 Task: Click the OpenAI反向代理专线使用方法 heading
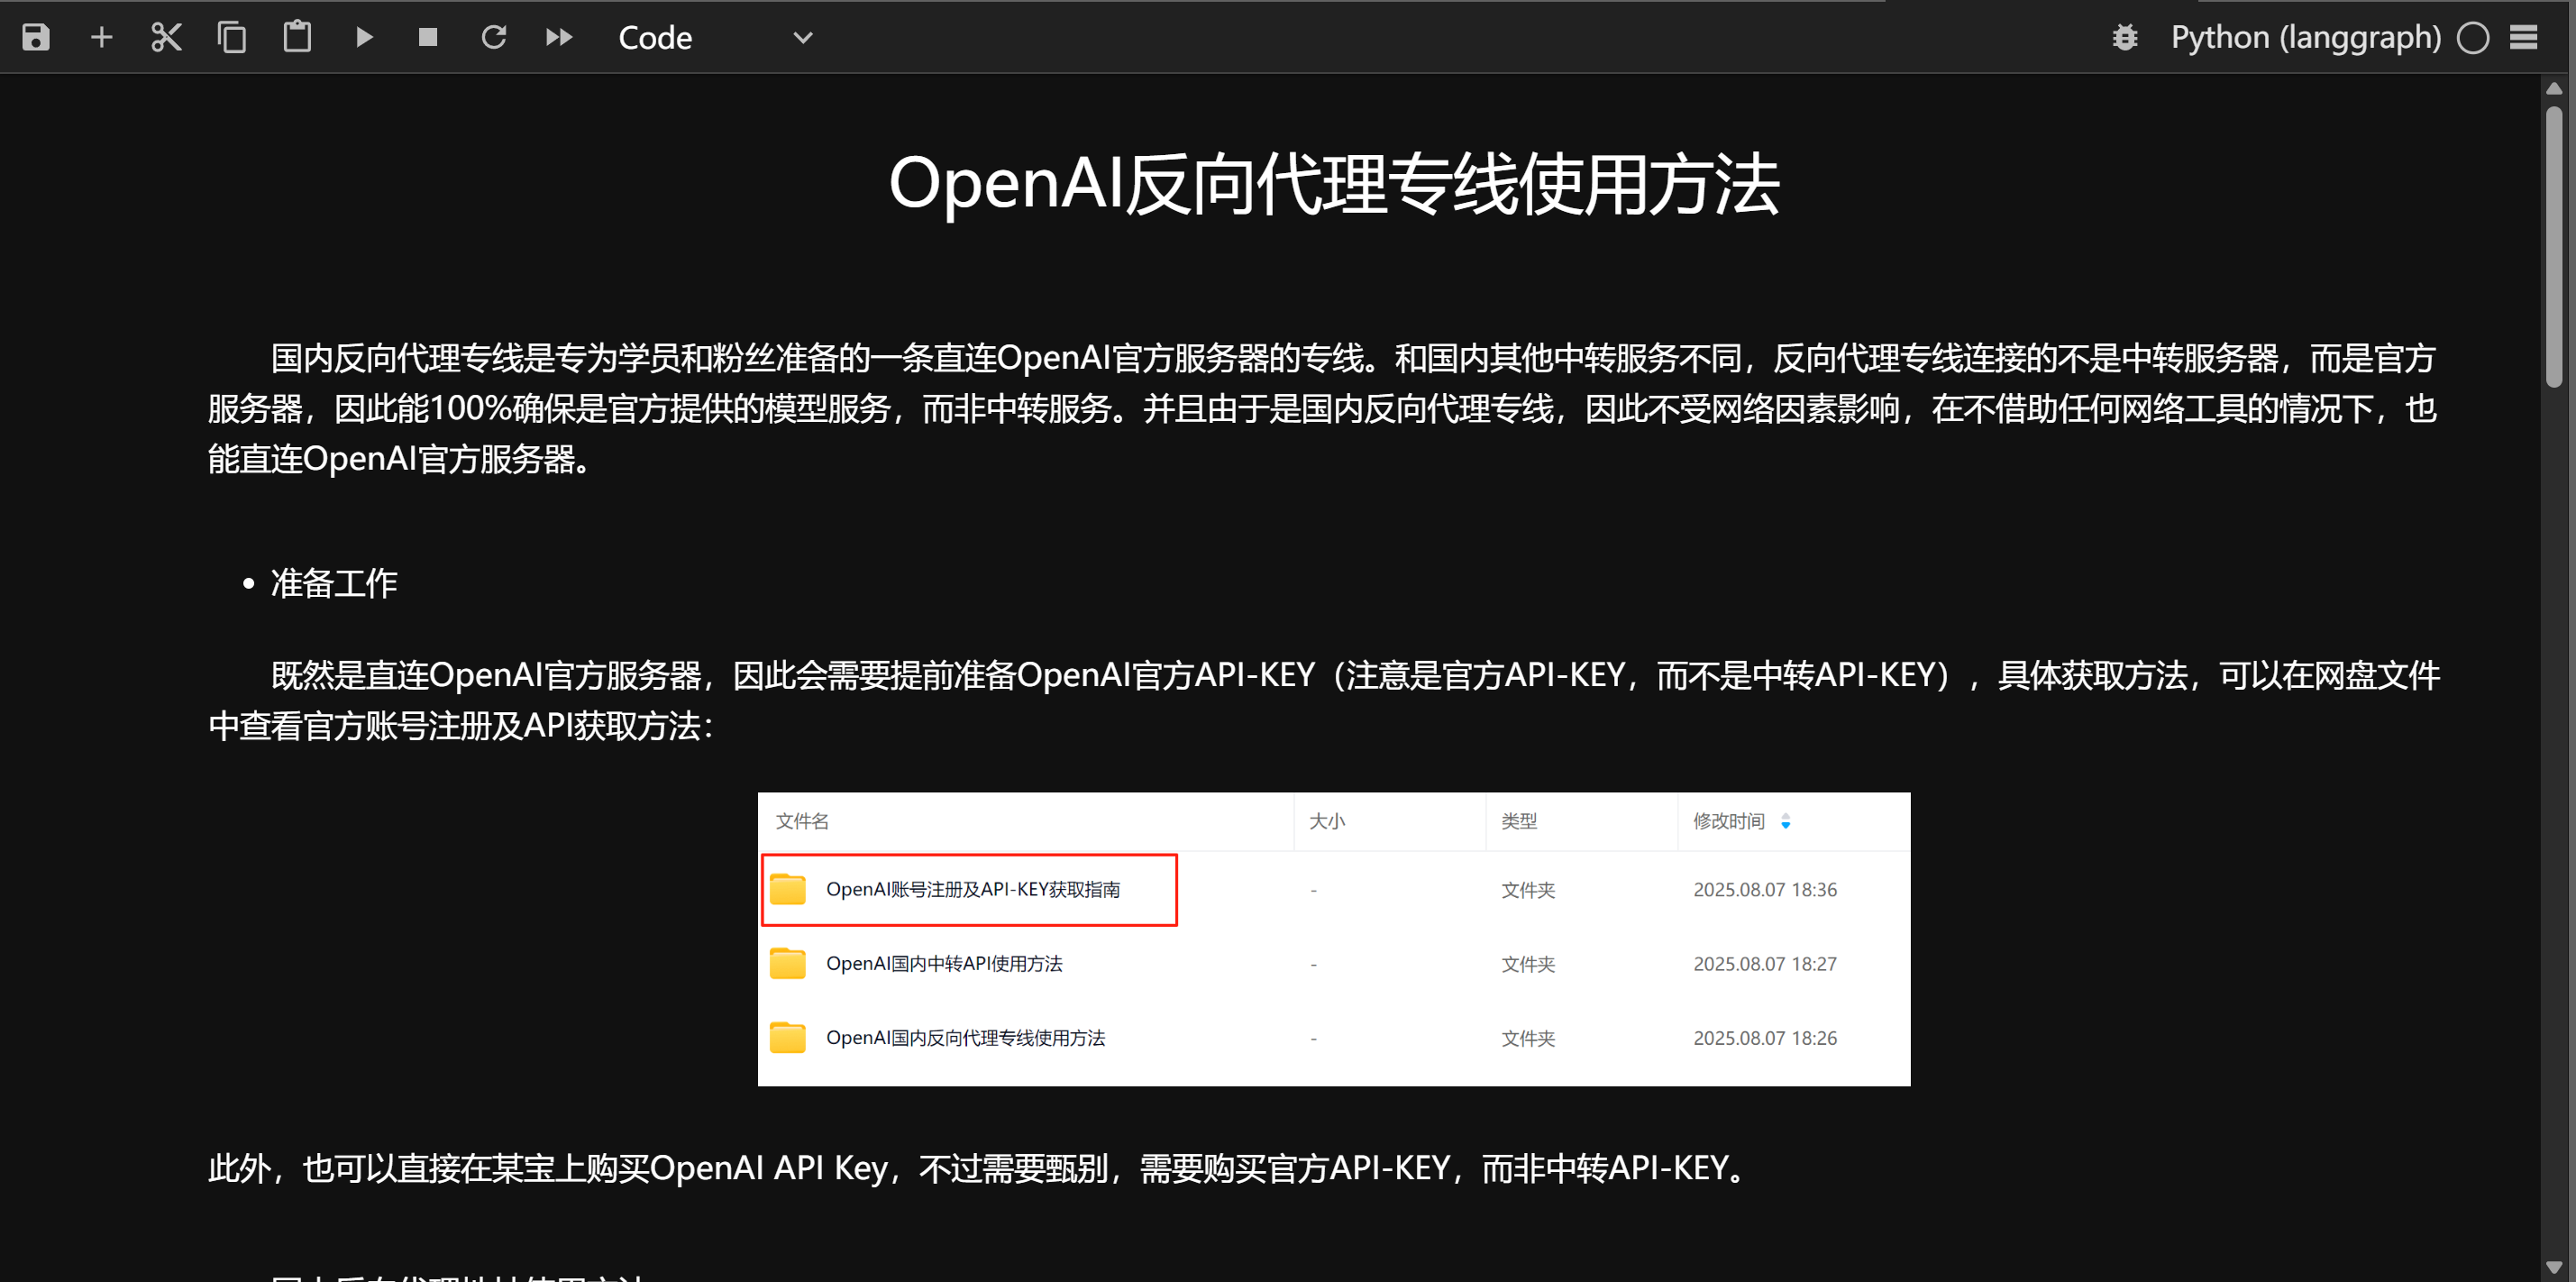tap(1334, 184)
